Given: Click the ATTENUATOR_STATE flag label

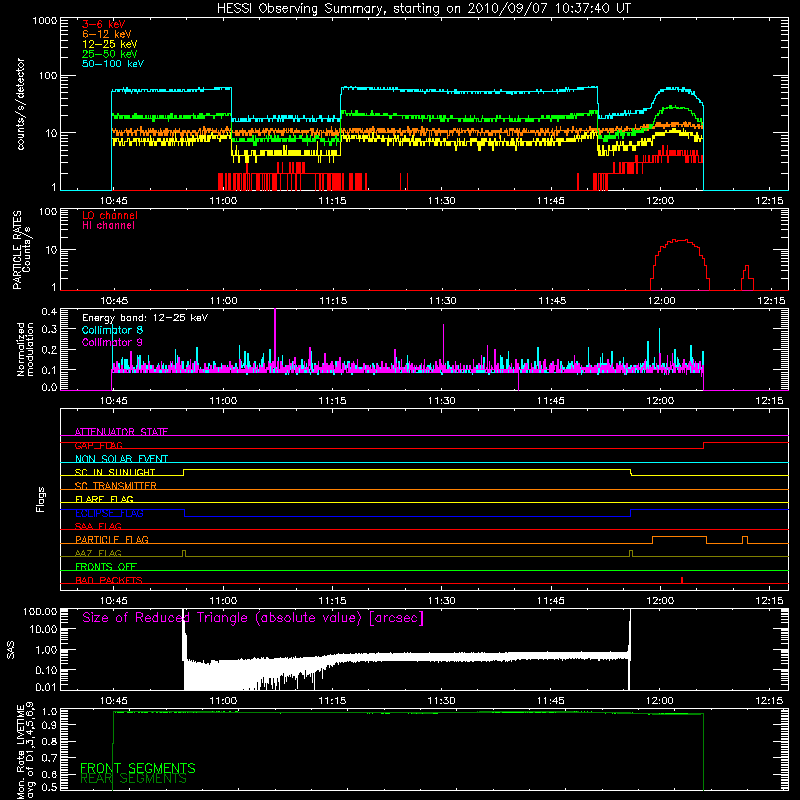Looking at the screenshot, I should (x=121, y=432).
